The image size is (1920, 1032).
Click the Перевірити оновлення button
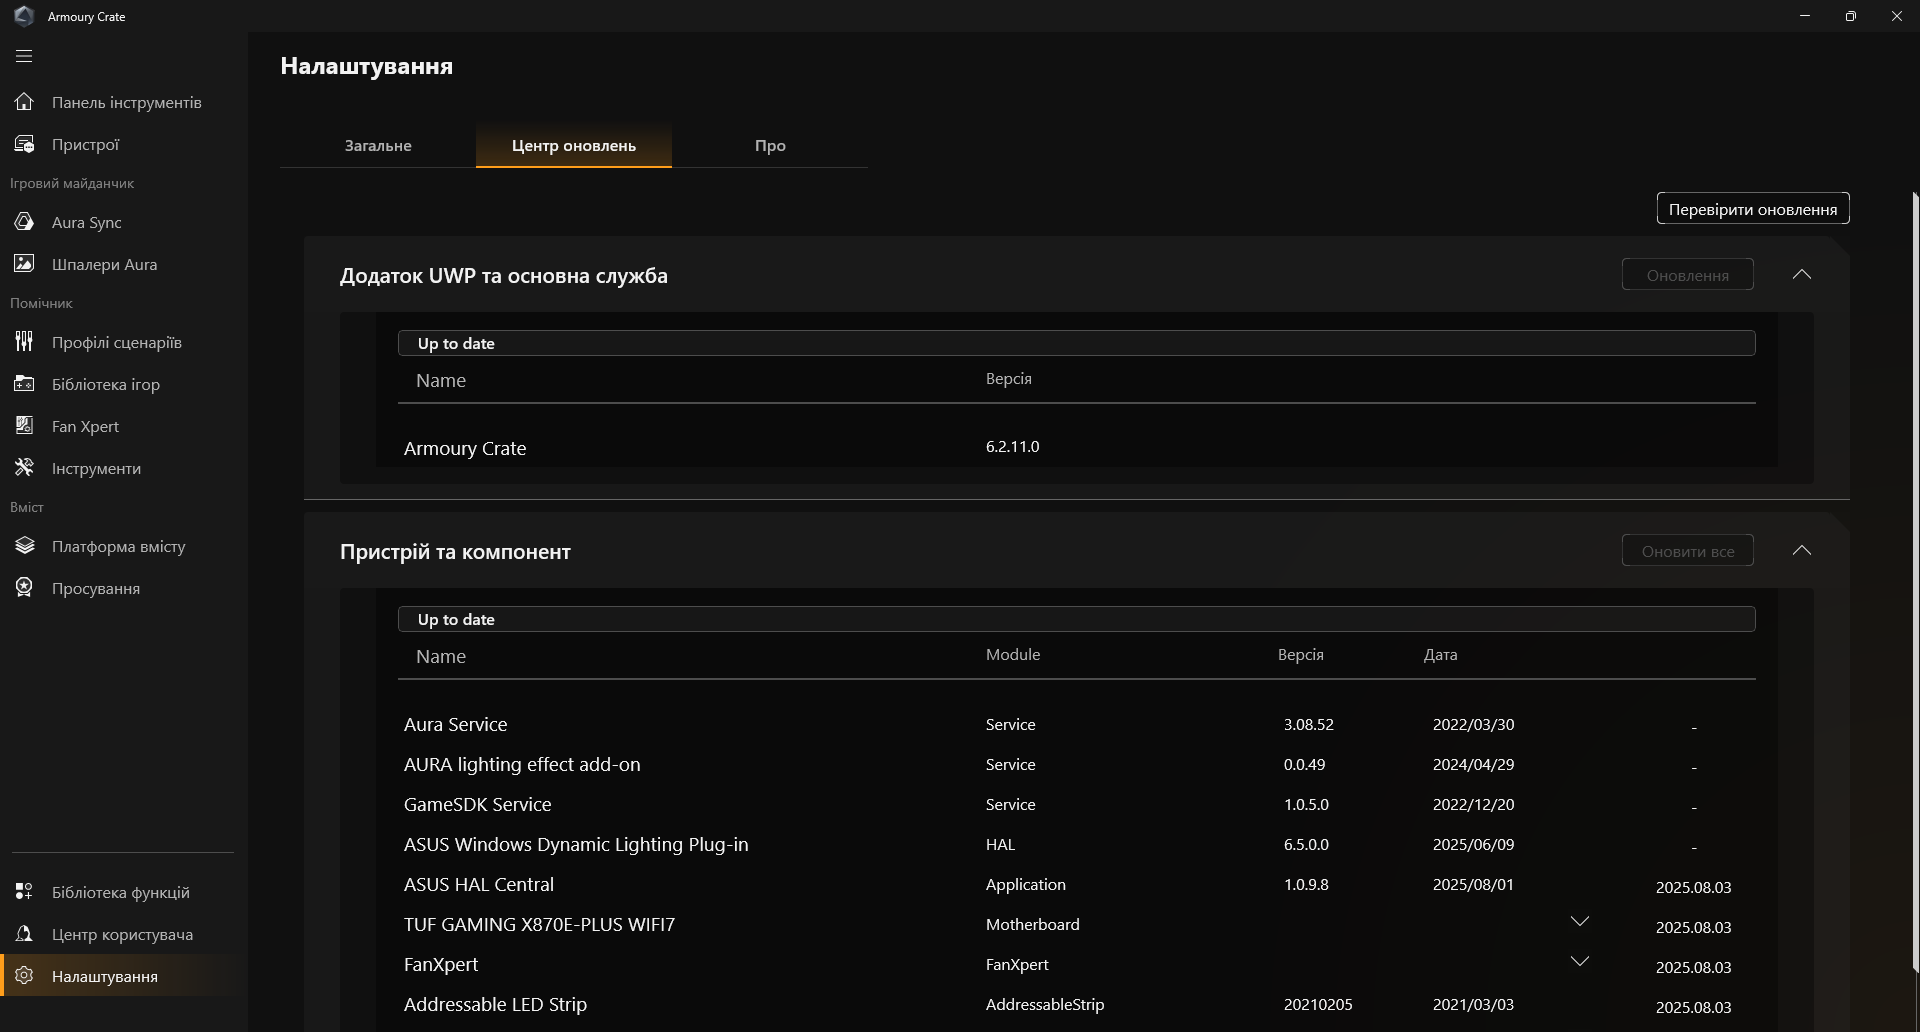(1753, 209)
